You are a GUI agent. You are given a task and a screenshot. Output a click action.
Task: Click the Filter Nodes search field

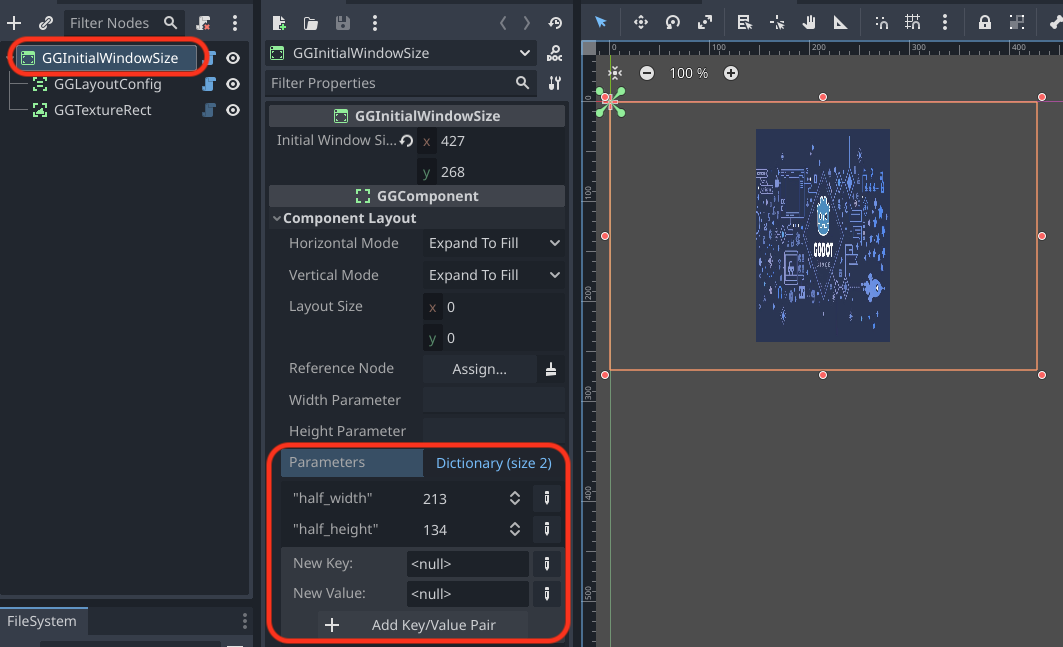point(122,23)
